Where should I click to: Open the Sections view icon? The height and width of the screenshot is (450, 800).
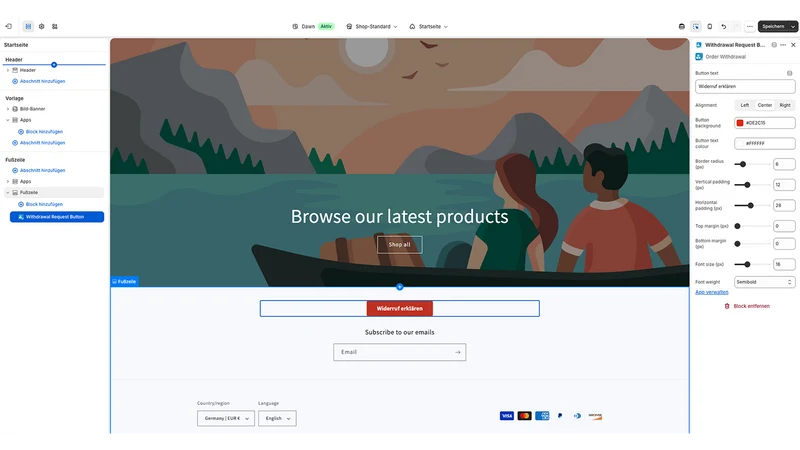28,26
